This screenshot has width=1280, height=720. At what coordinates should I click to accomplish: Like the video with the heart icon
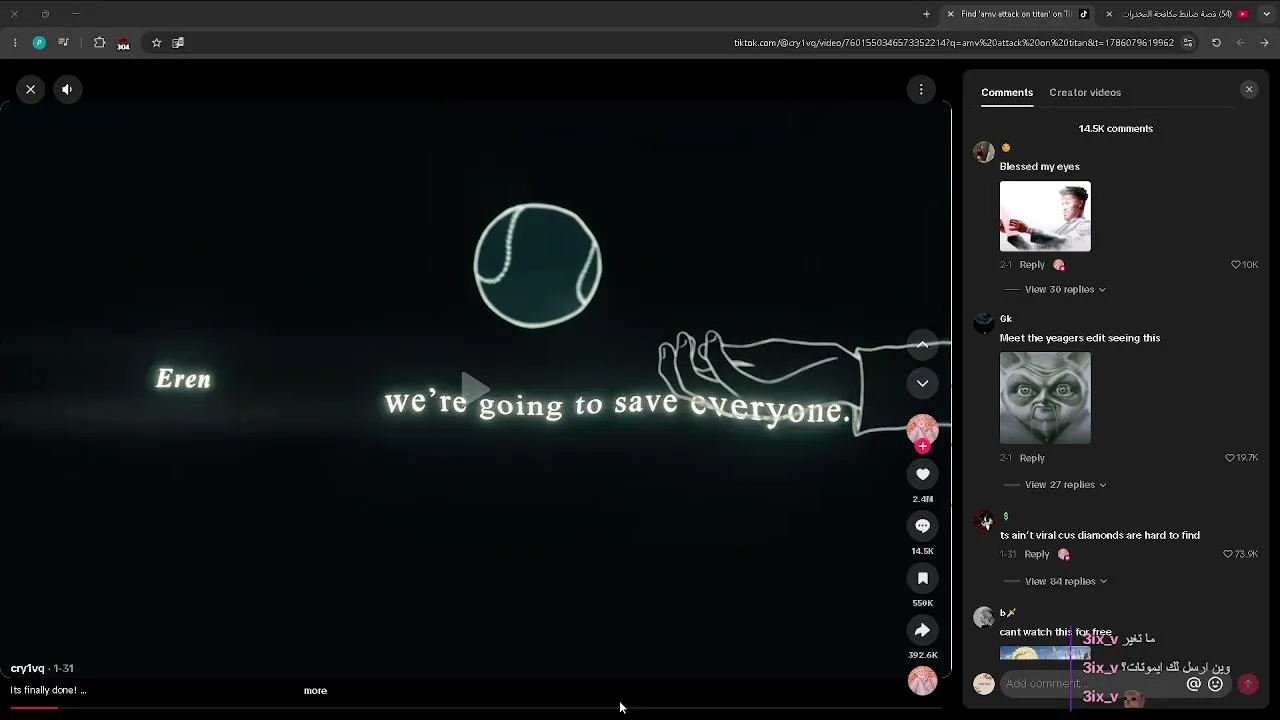point(922,474)
